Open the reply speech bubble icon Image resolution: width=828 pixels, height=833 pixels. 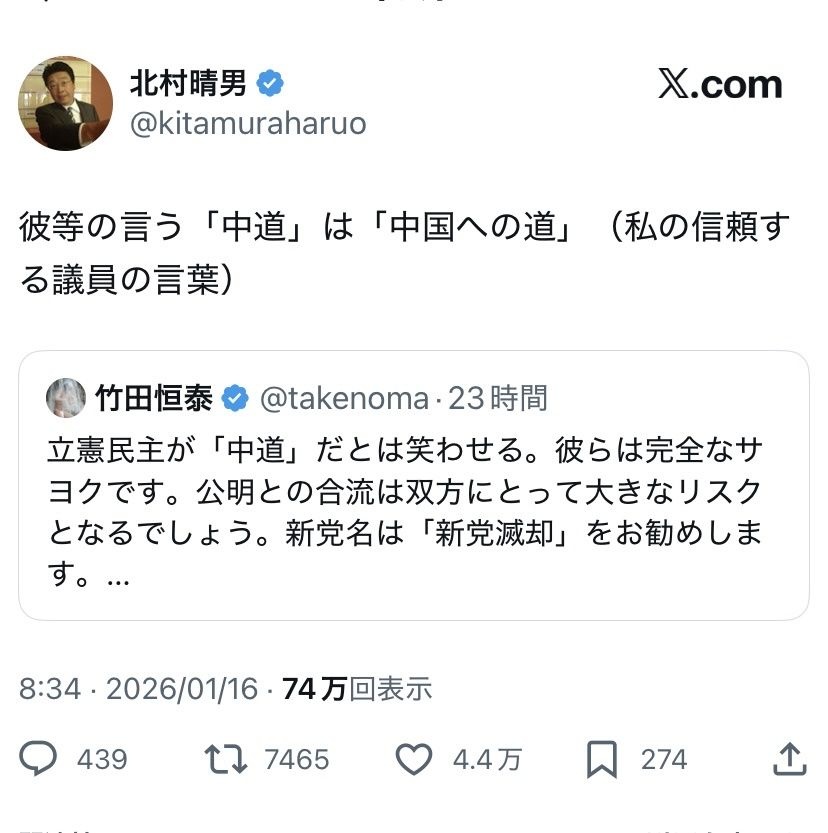pyautogui.click(x=39, y=760)
